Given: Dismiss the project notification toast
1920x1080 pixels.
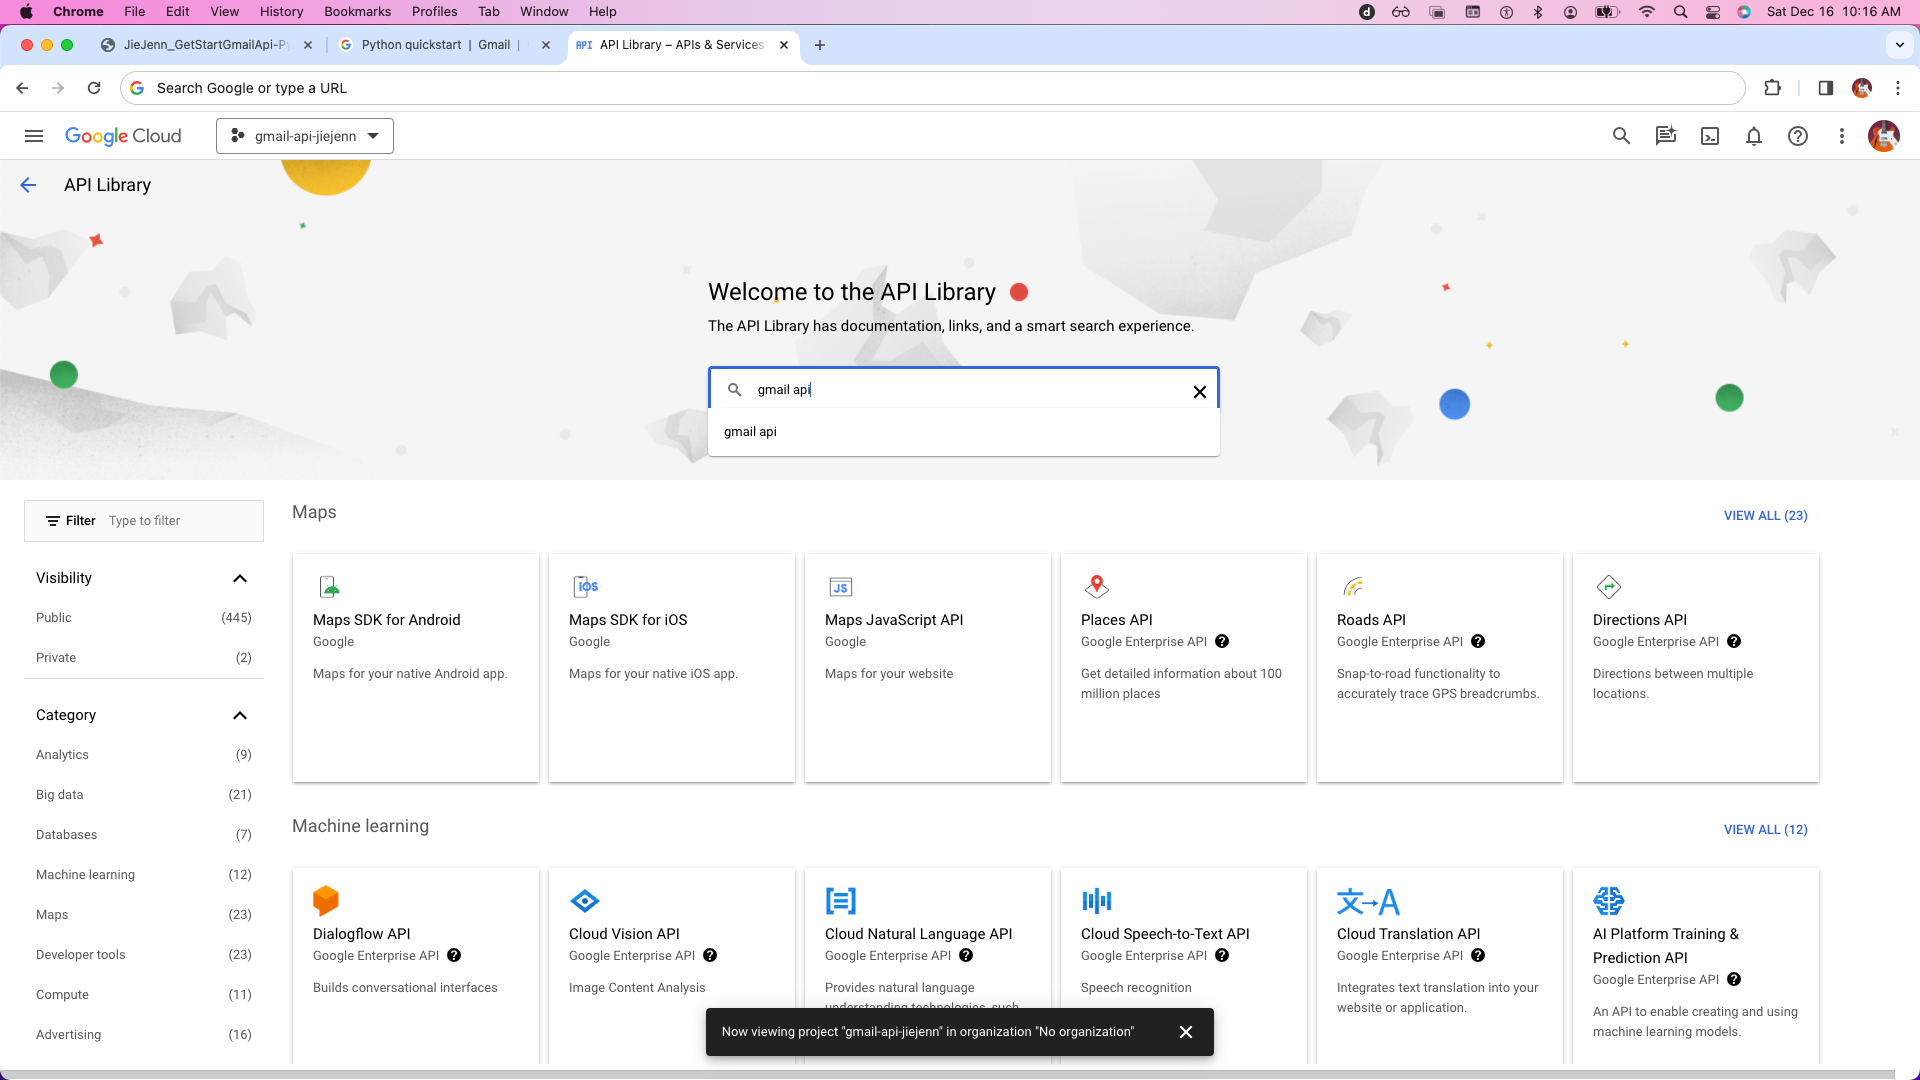Looking at the screenshot, I should click(x=1186, y=1032).
